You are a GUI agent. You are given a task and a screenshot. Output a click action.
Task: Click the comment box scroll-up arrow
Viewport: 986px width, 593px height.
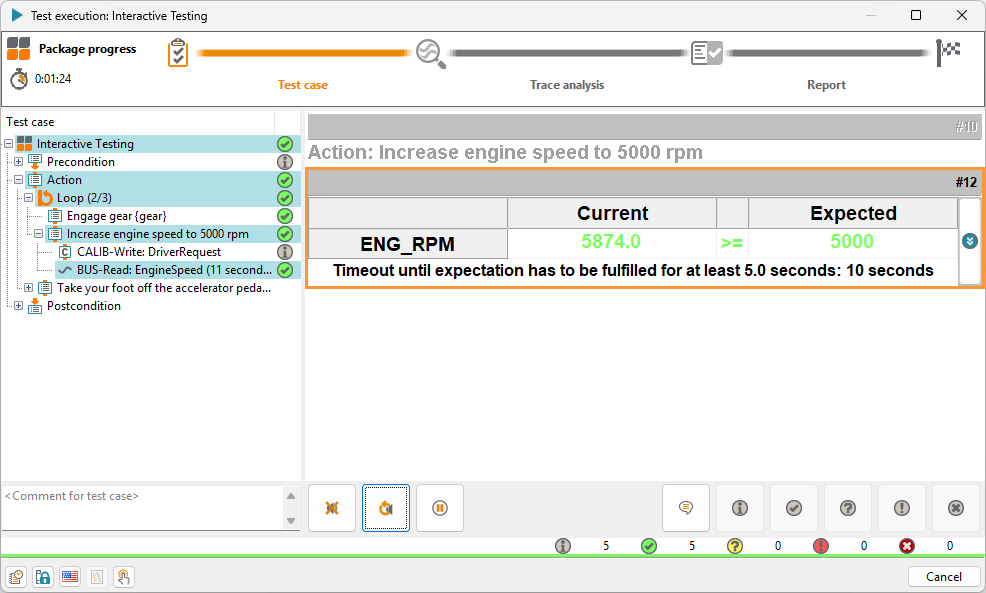291,496
